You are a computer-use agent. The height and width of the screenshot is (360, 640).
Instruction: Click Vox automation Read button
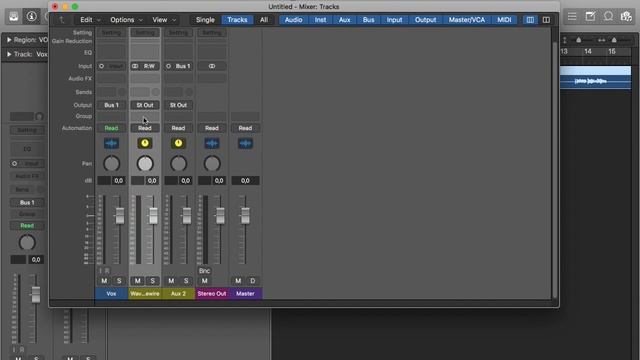pos(111,128)
